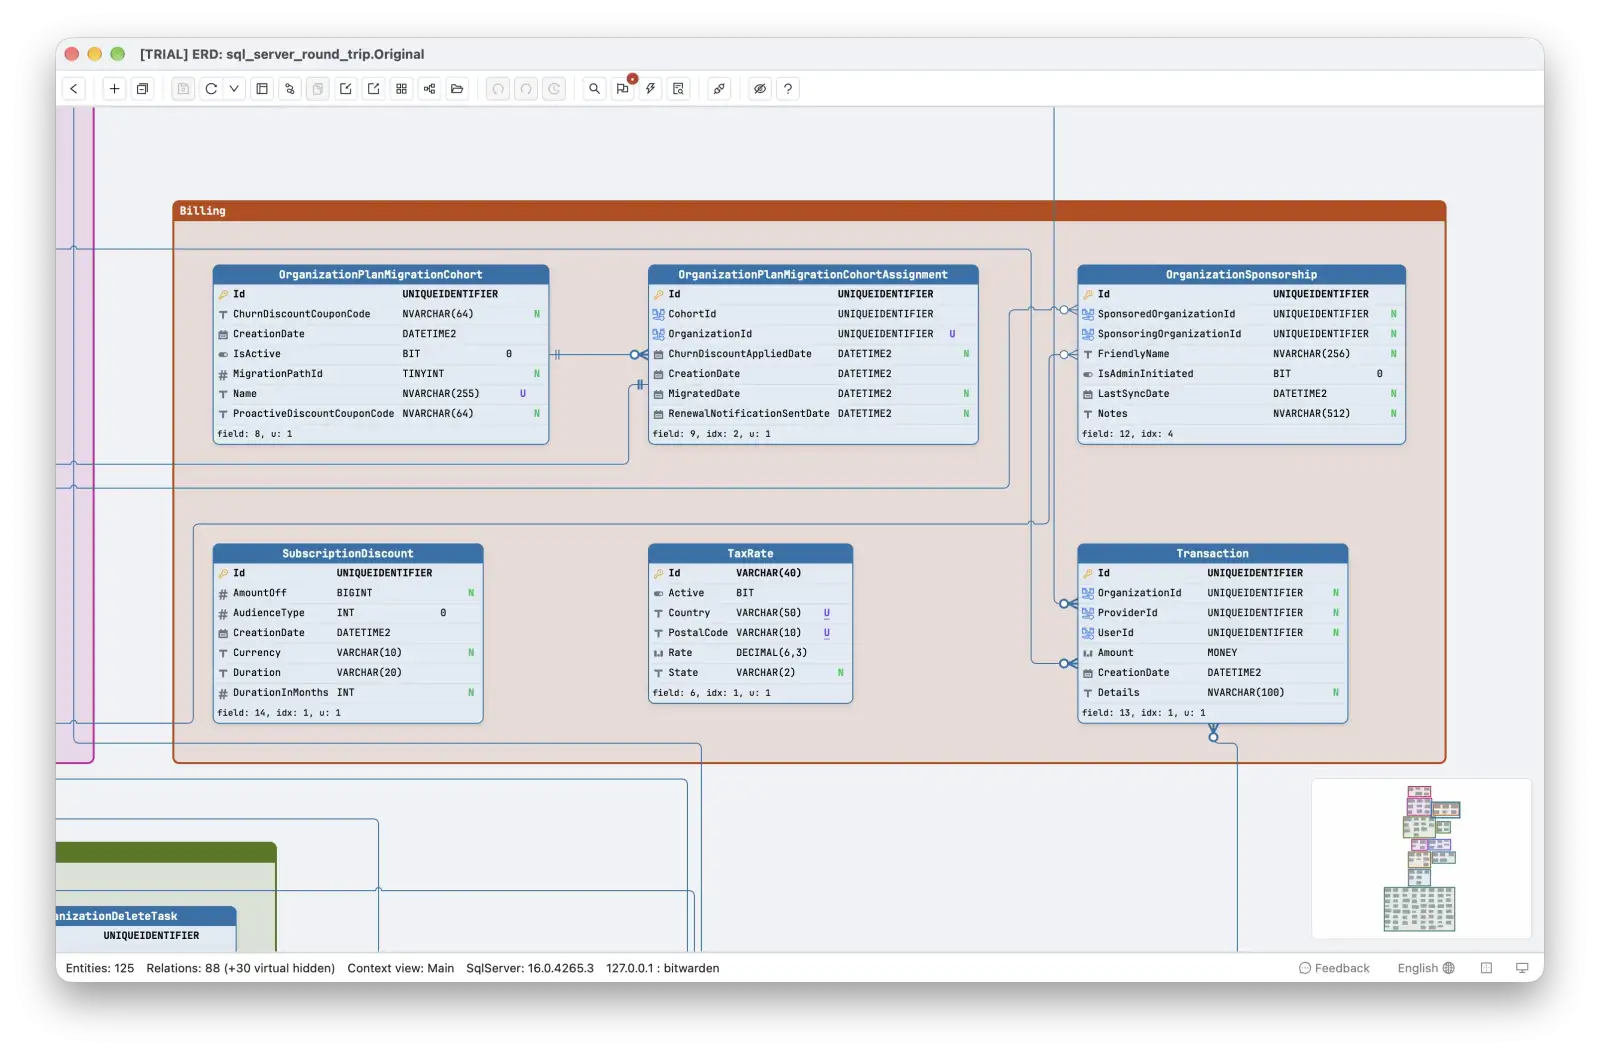Click the monitor icon in status bar
The width and height of the screenshot is (1600, 1056).
(x=1522, y=968)
